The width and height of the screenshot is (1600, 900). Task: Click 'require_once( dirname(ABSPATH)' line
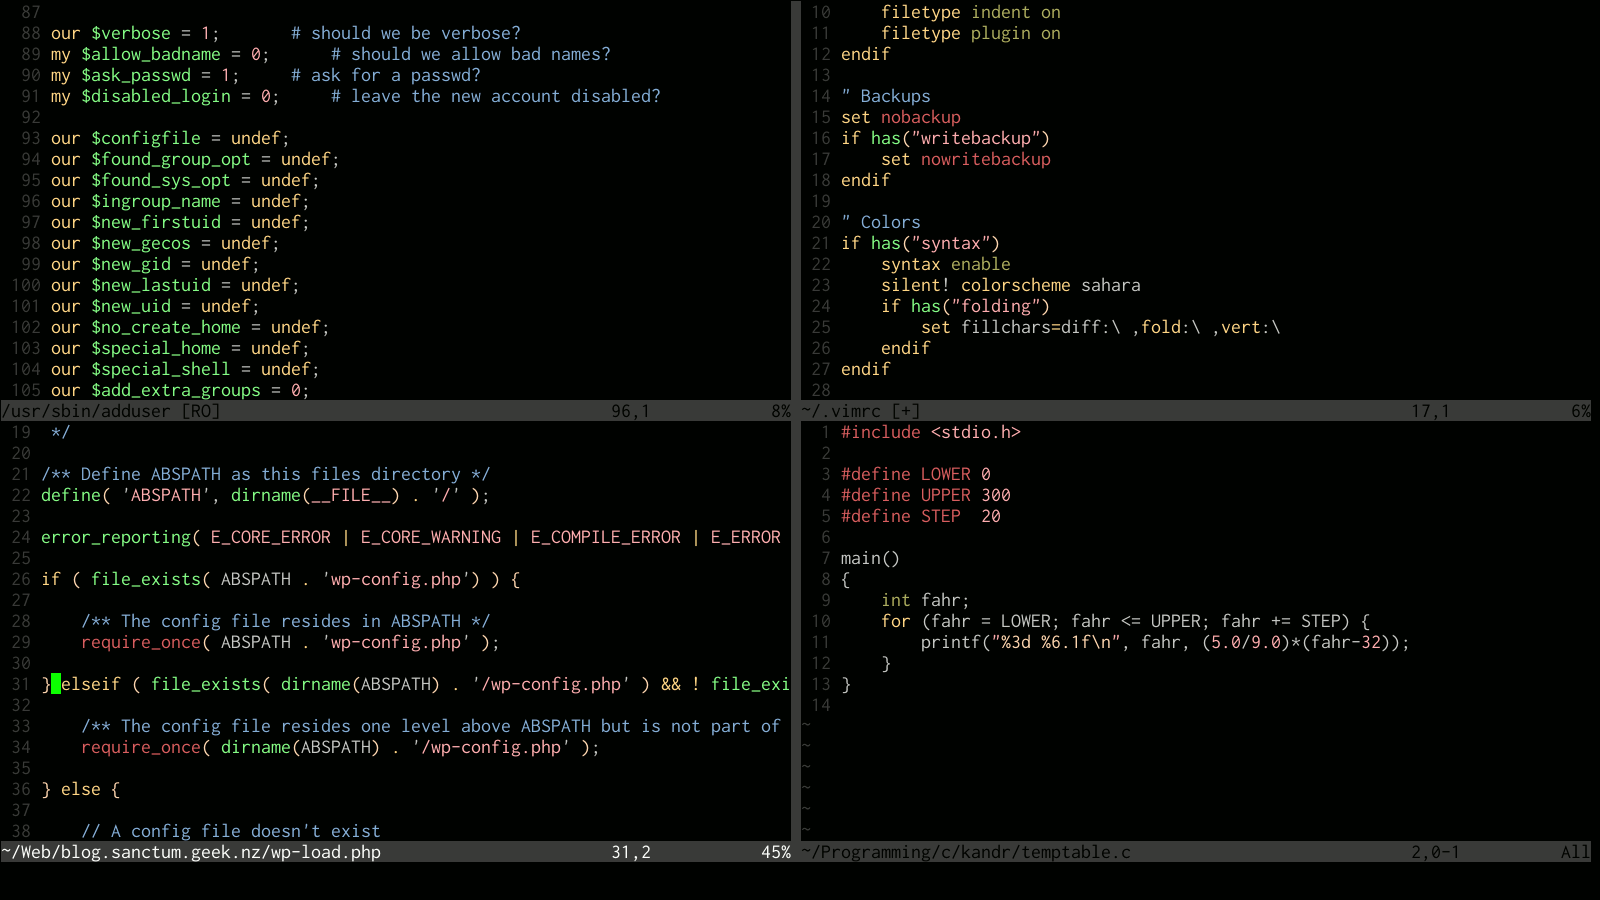(340, 747)
